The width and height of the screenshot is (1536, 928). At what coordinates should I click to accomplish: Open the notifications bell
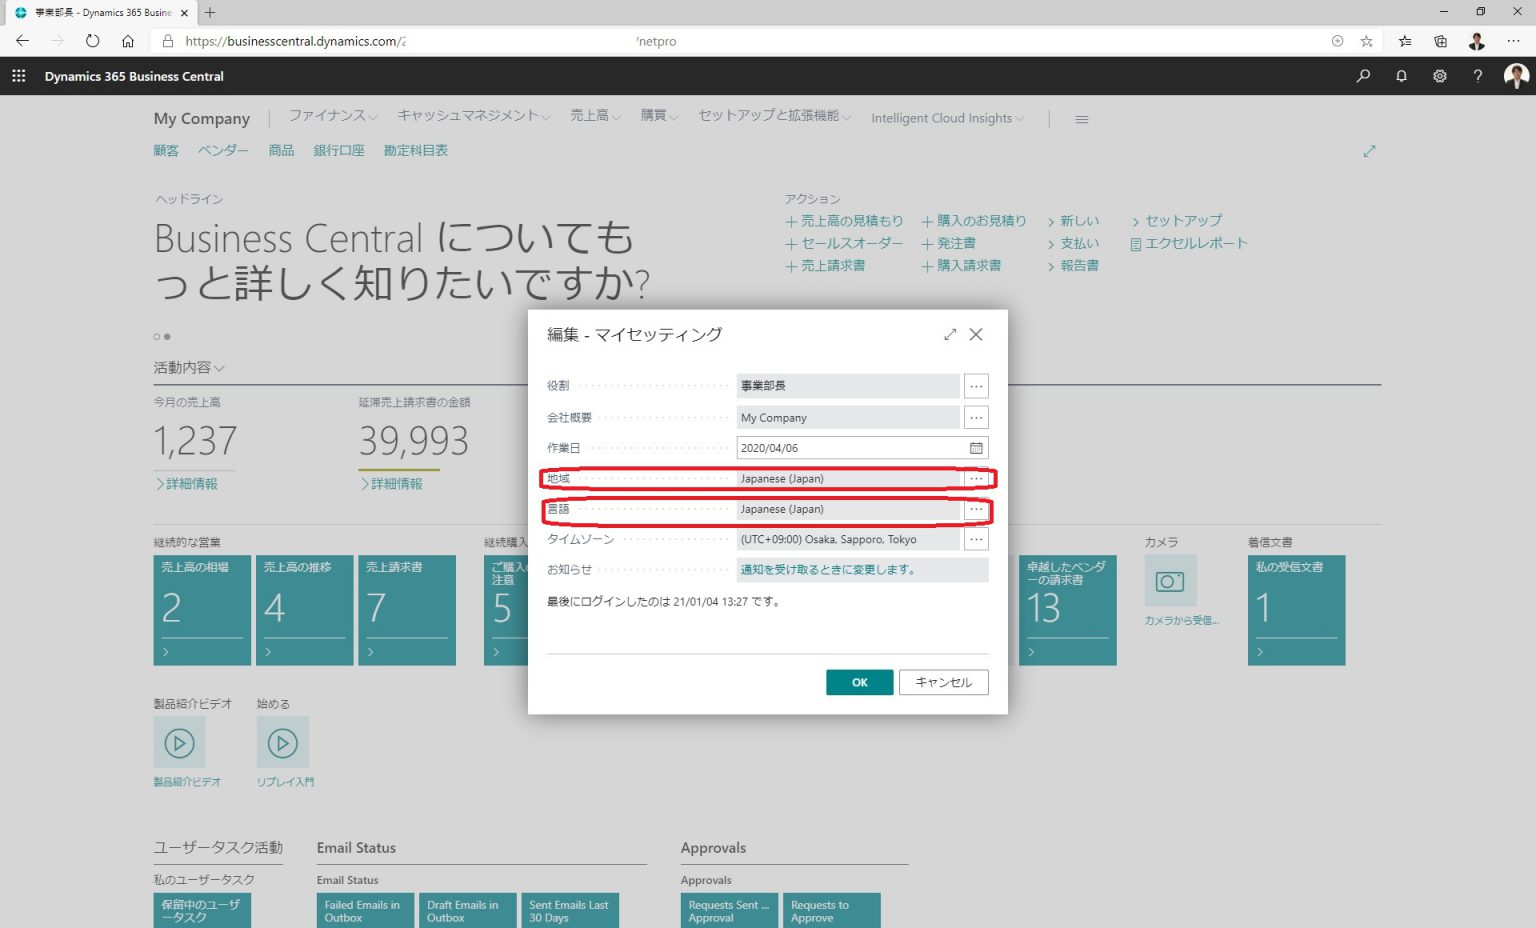[x=1401, y=76]
